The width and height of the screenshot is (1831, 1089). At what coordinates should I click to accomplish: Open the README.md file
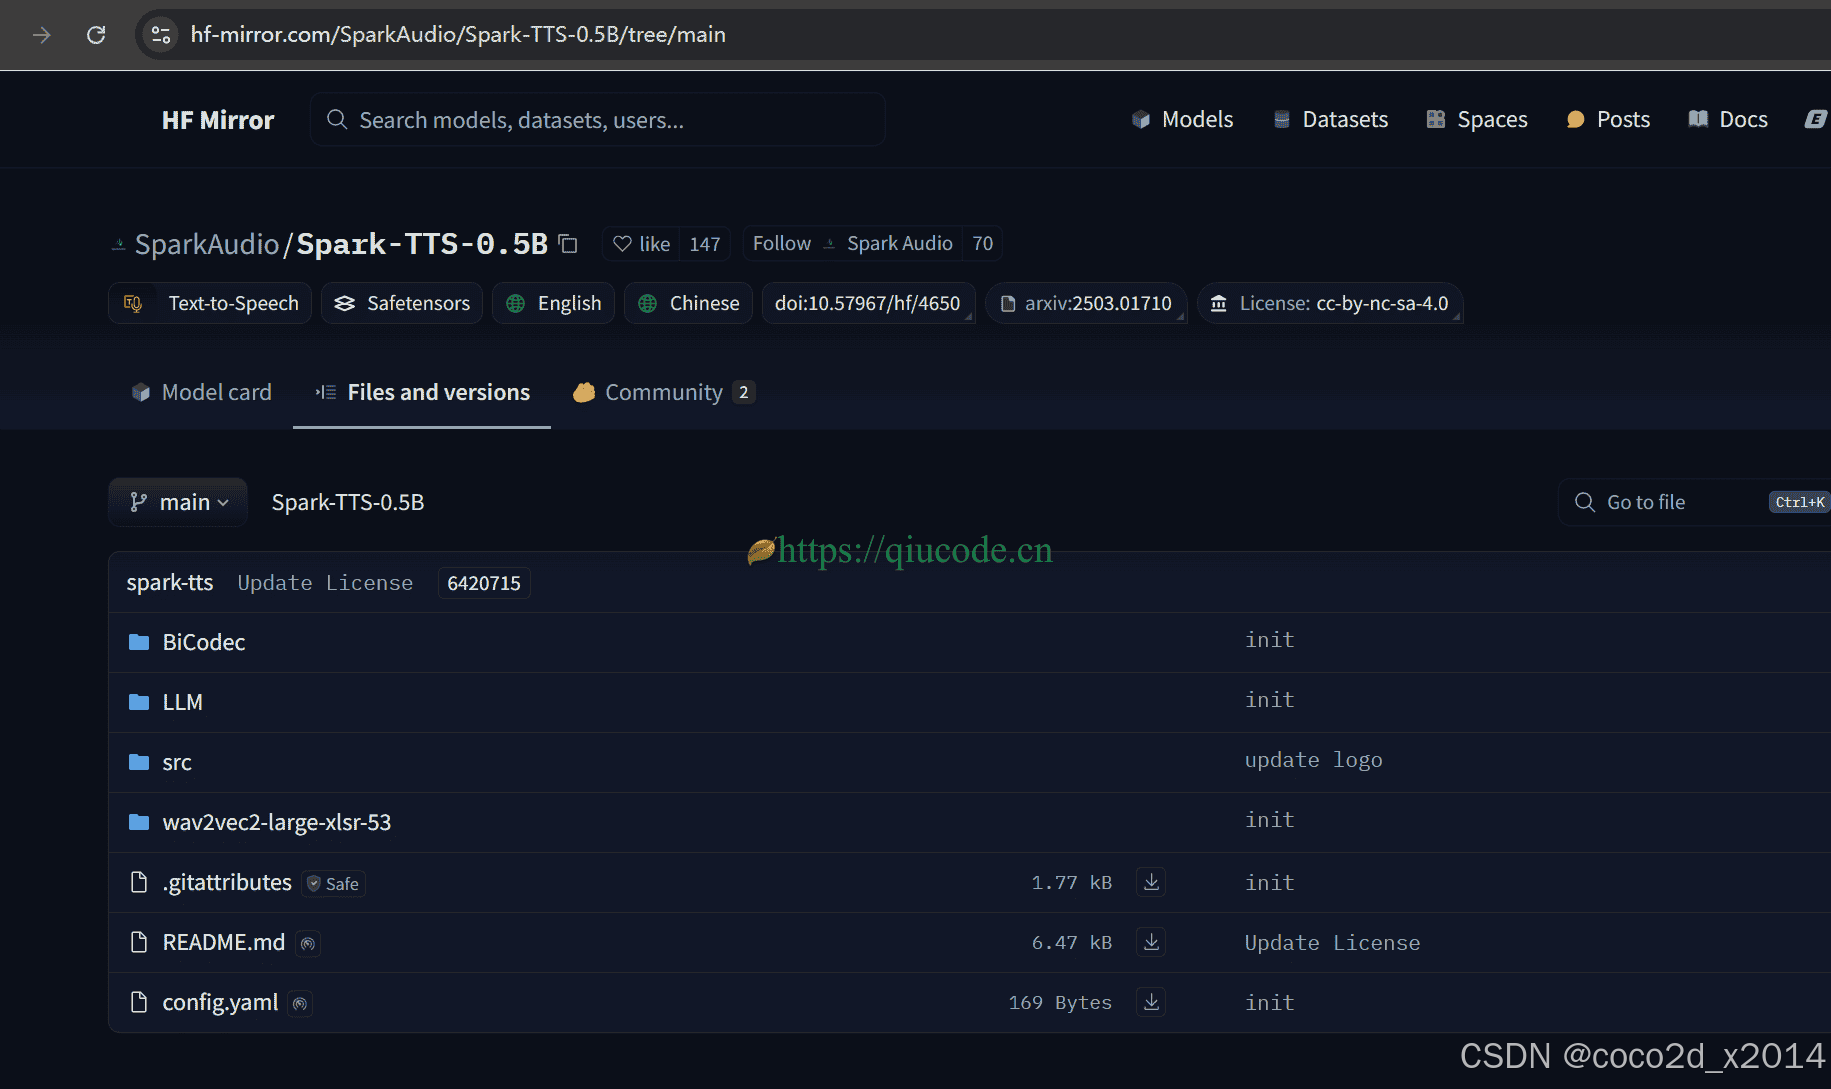[x=224, y=942]
